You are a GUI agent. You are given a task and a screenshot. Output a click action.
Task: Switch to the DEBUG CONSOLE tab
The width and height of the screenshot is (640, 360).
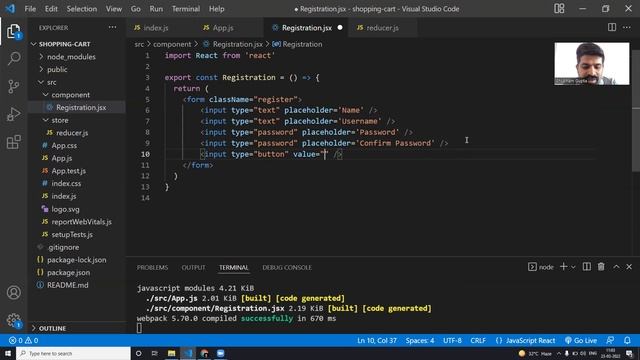[287, 267]
